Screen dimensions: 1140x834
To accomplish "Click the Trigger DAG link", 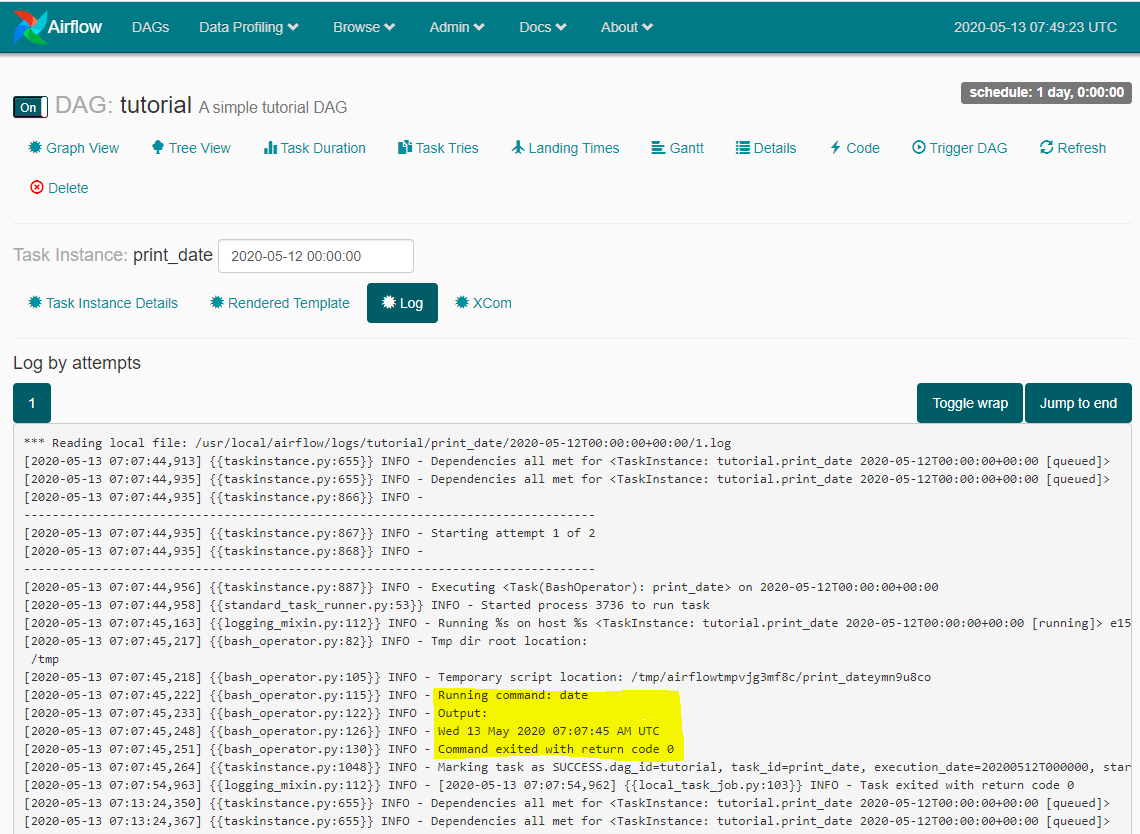I will coord(960,148).
